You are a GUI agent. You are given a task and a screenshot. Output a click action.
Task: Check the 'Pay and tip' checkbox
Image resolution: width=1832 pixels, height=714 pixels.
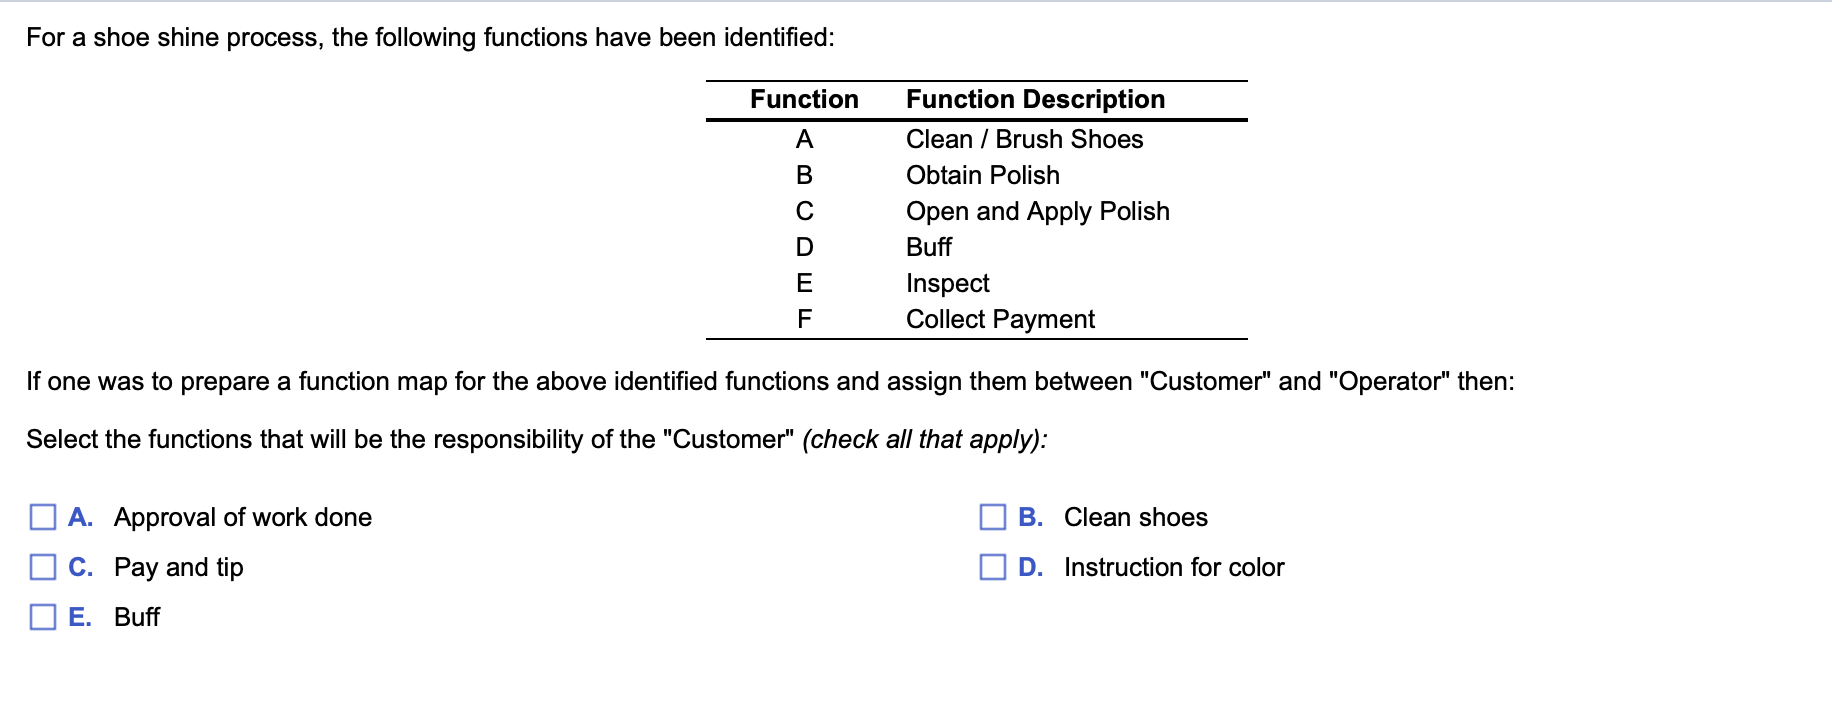[41, 567]
